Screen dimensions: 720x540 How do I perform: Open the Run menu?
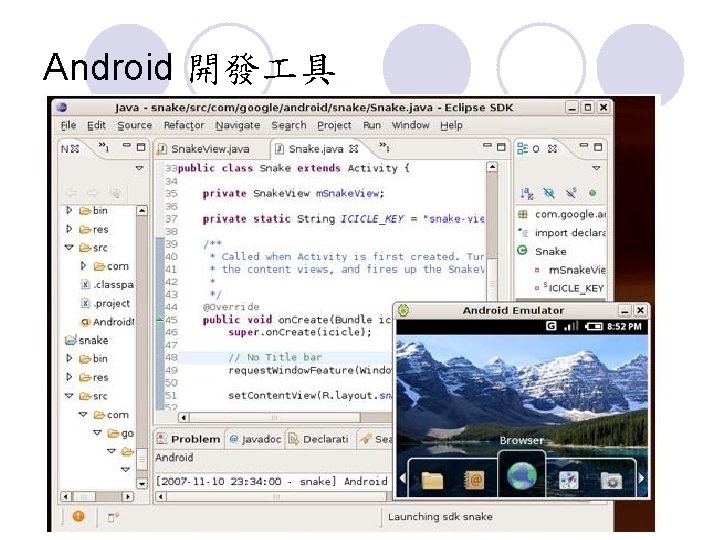(x=372, y=125)
